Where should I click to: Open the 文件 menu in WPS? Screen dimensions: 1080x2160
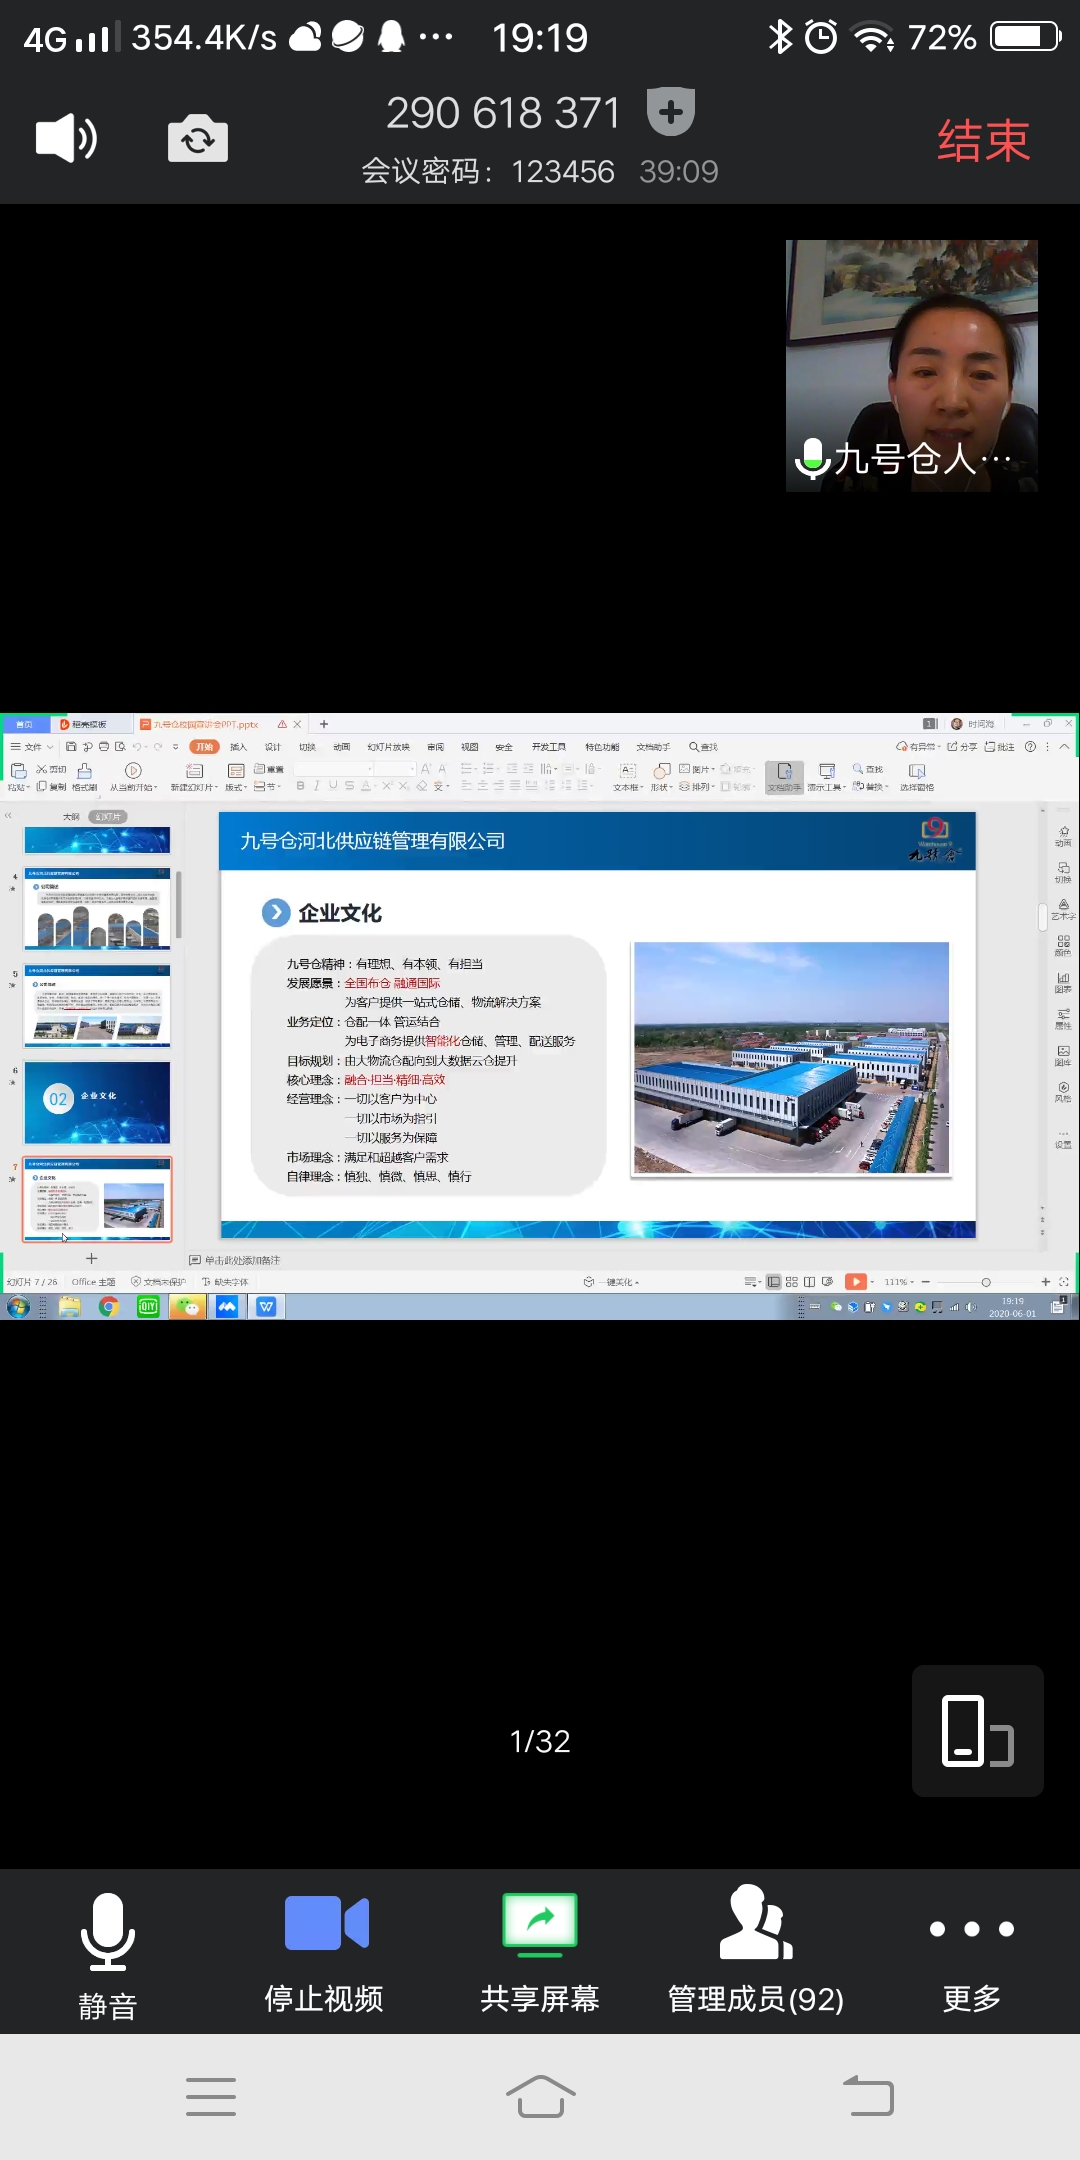click(x=32, y=747)
